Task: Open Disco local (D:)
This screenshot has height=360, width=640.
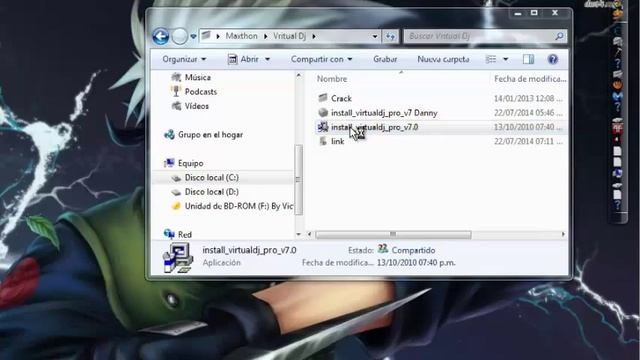Action: [211, 192]
